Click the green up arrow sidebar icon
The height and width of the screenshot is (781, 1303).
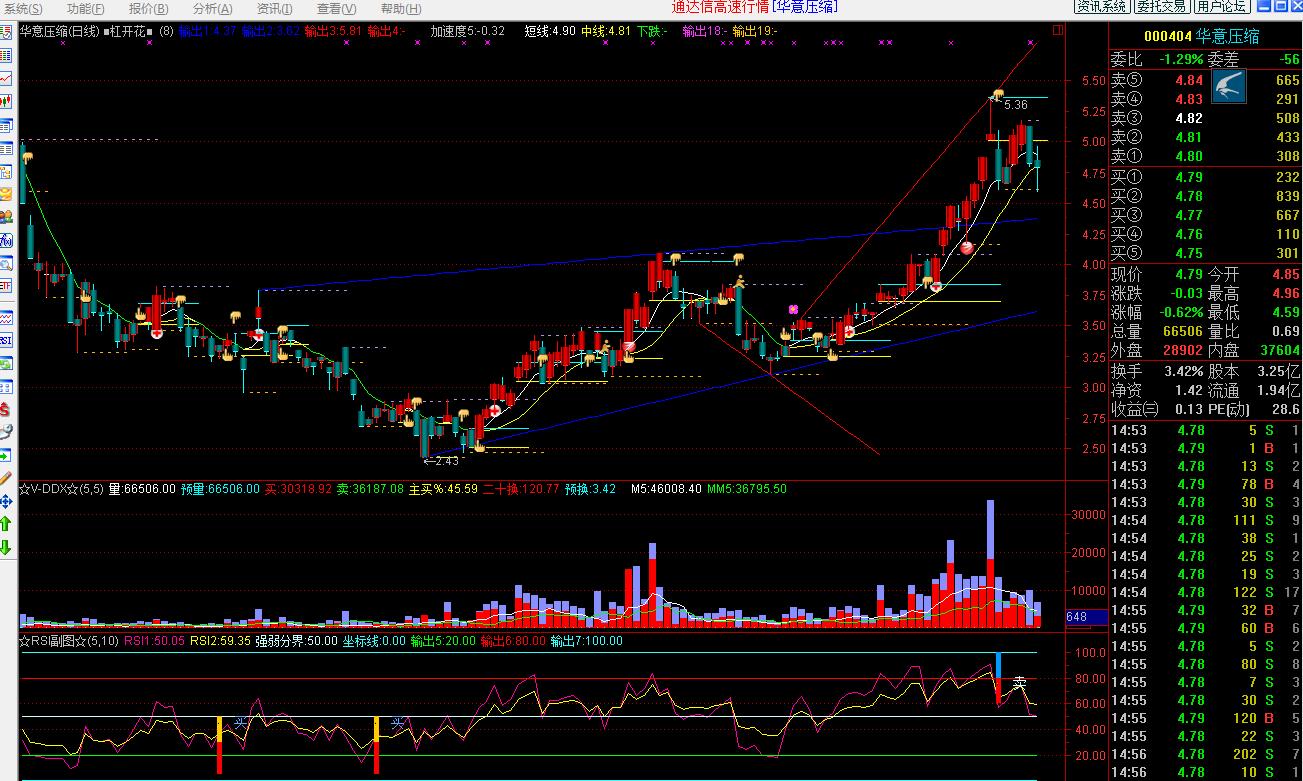[6, 523]
